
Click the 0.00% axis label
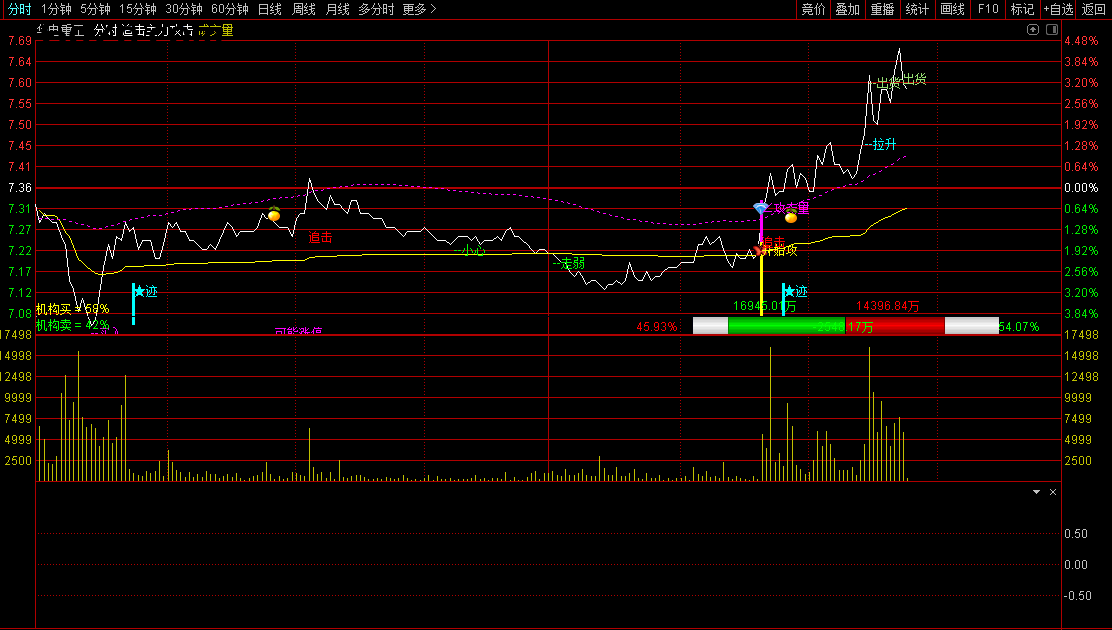(1081, 188)
